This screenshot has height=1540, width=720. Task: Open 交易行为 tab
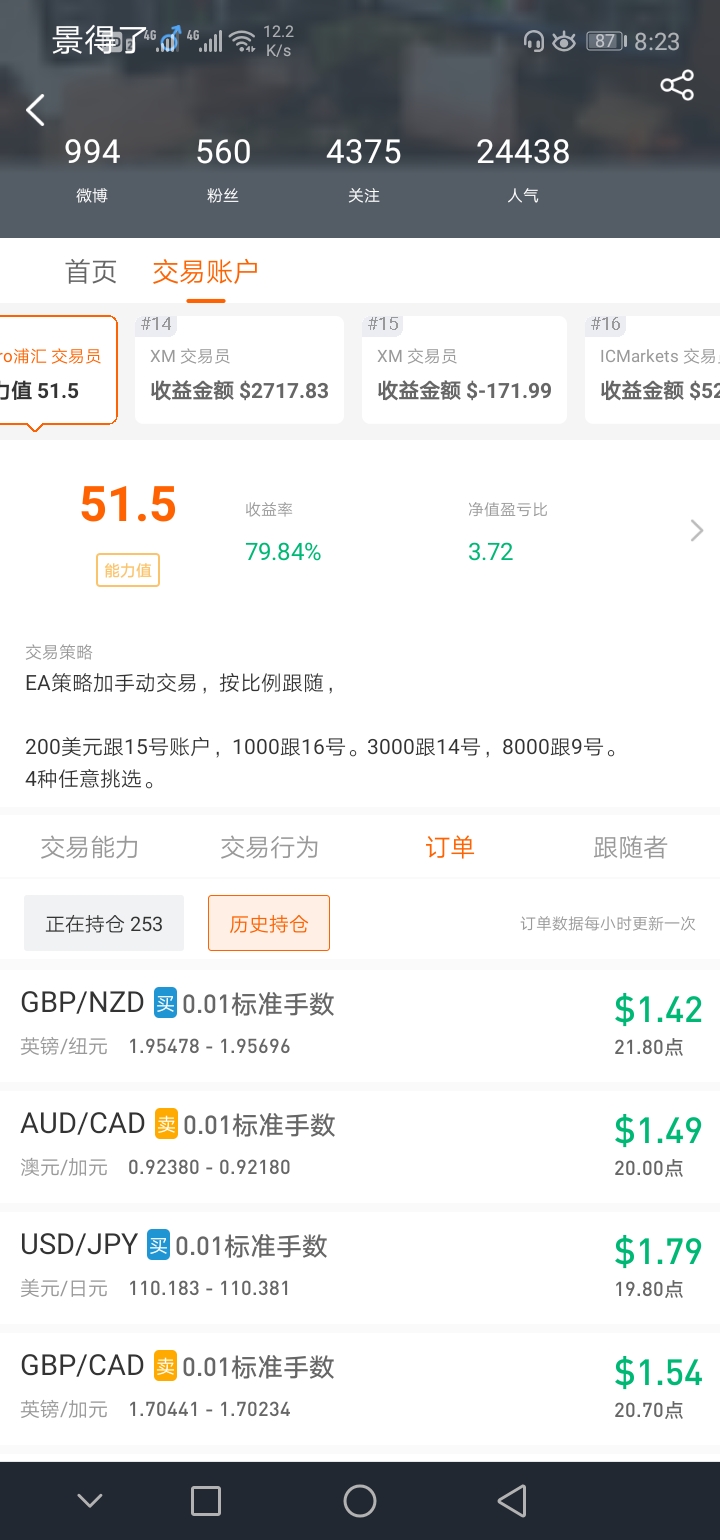269,847
